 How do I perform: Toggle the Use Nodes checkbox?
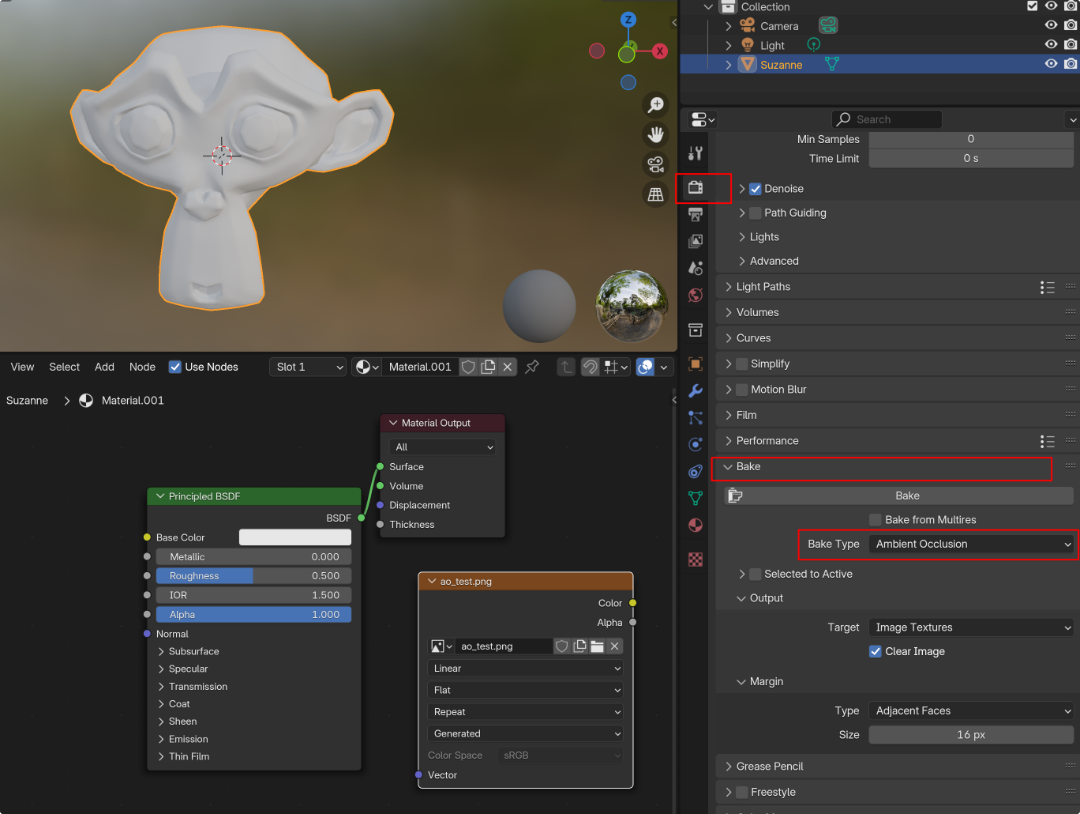pos(175,367)
